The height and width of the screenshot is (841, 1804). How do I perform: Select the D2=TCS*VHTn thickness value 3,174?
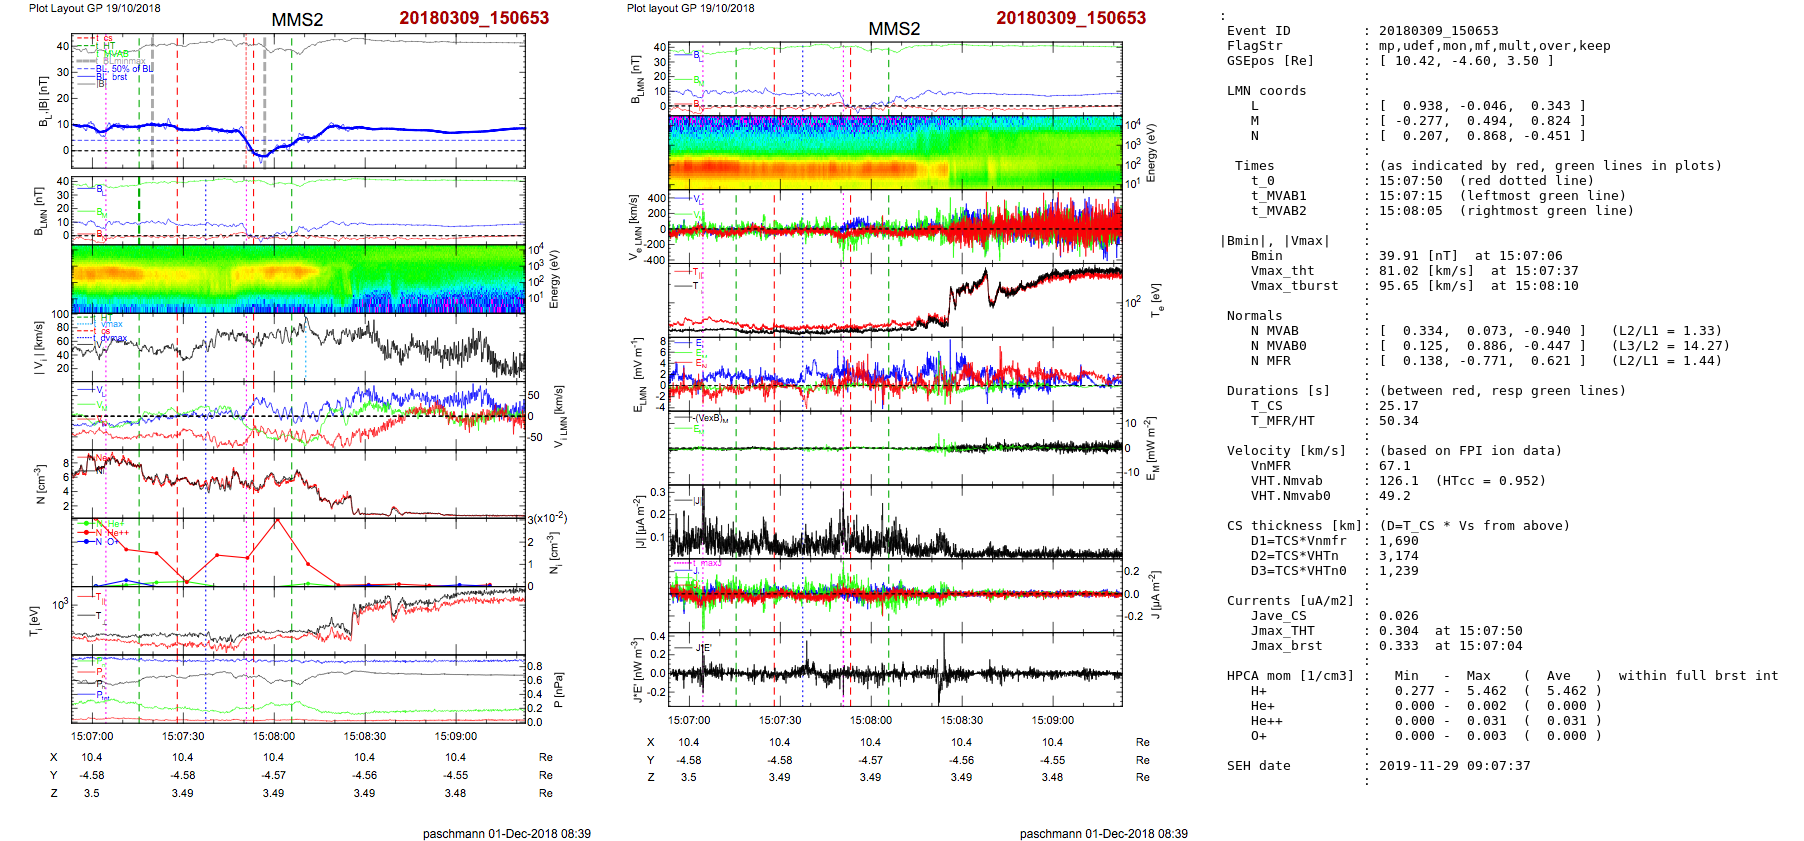tap(1398, 556)
